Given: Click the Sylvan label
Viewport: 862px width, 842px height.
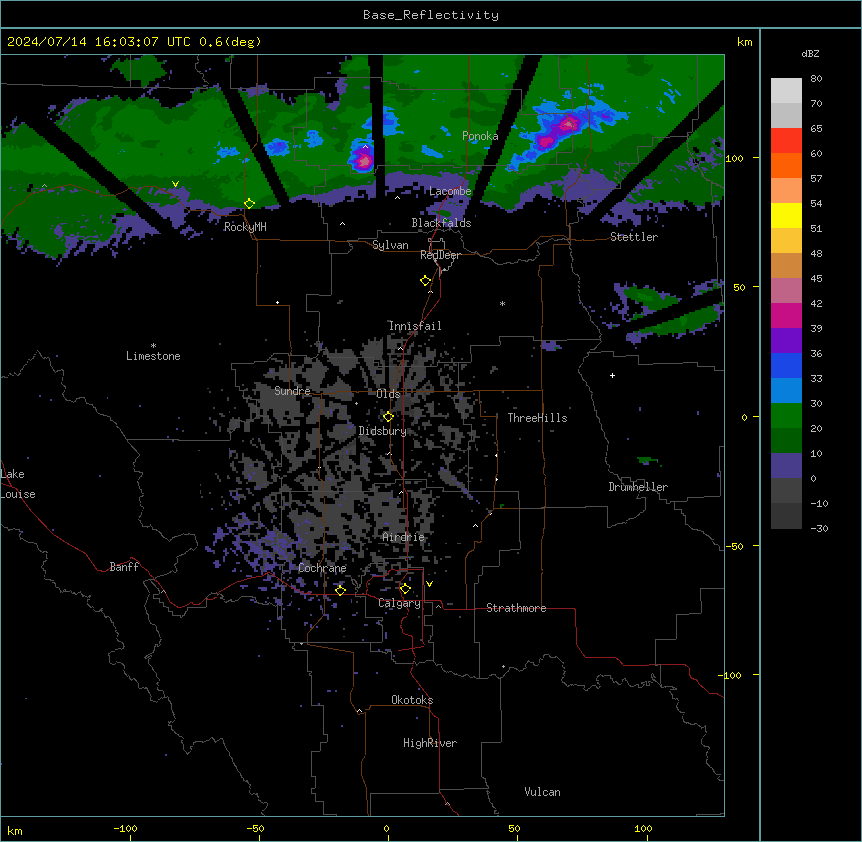Looking at the screenshot, I should tap(390, 245).
